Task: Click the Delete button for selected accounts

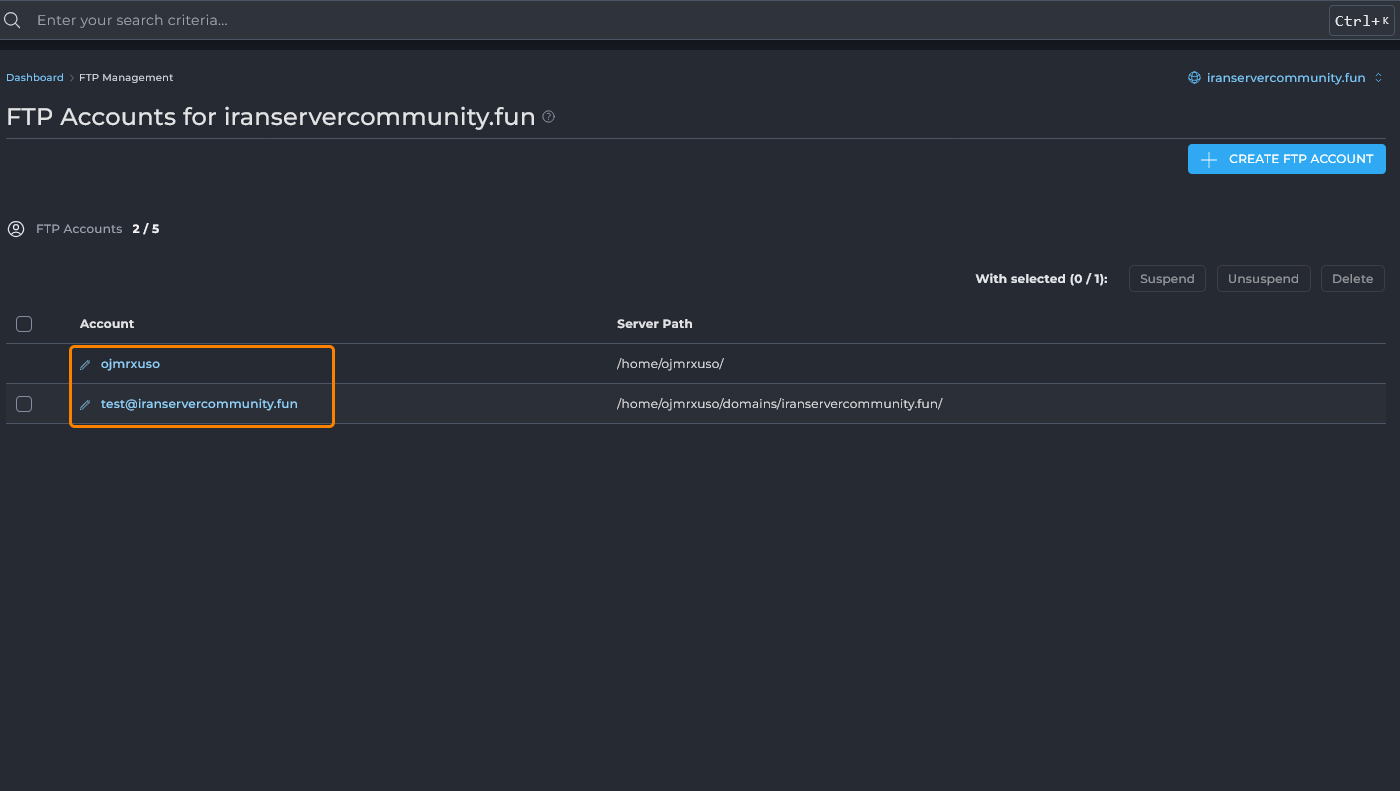Action: (x=1352, y=279)
